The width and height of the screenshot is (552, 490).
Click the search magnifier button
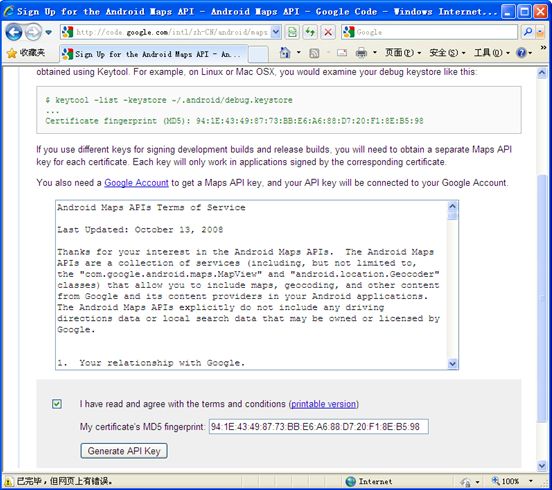[x=527, y=32]
